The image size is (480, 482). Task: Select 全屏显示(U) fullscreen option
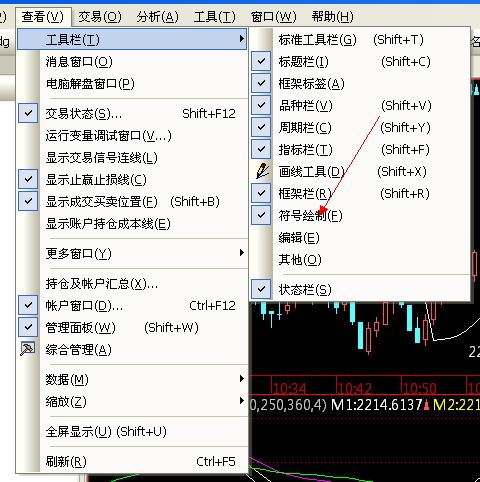click(132, 431)
